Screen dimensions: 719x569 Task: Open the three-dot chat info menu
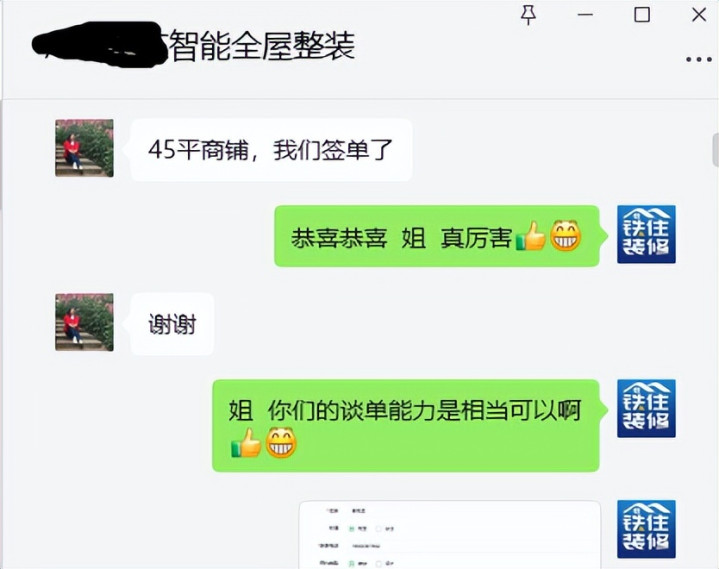[x=699, y=60]
